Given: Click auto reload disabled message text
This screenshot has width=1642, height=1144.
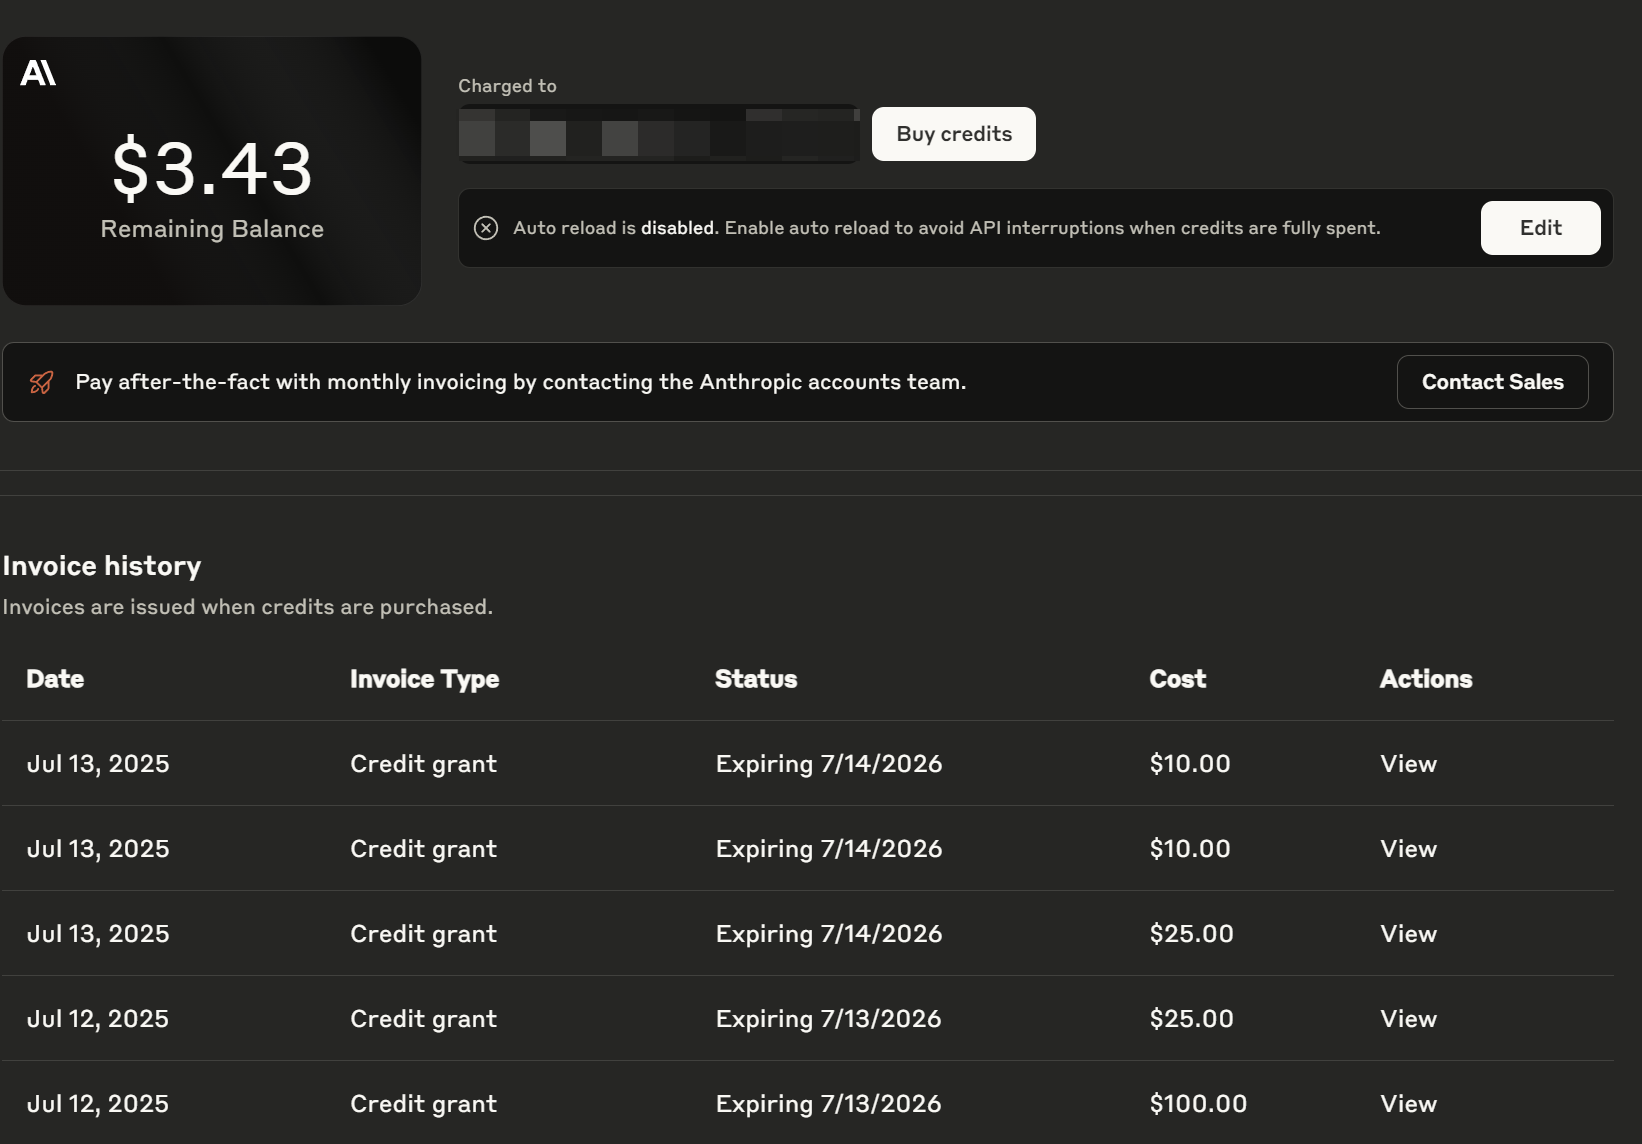Looking at the screenshot, I should click(x=946, y=228).
